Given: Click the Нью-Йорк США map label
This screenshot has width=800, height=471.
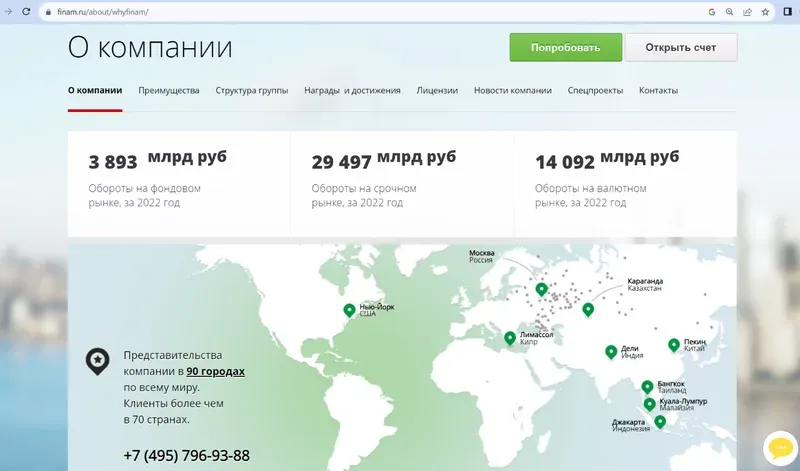Looking at the screenshot, I should point(377,310).
